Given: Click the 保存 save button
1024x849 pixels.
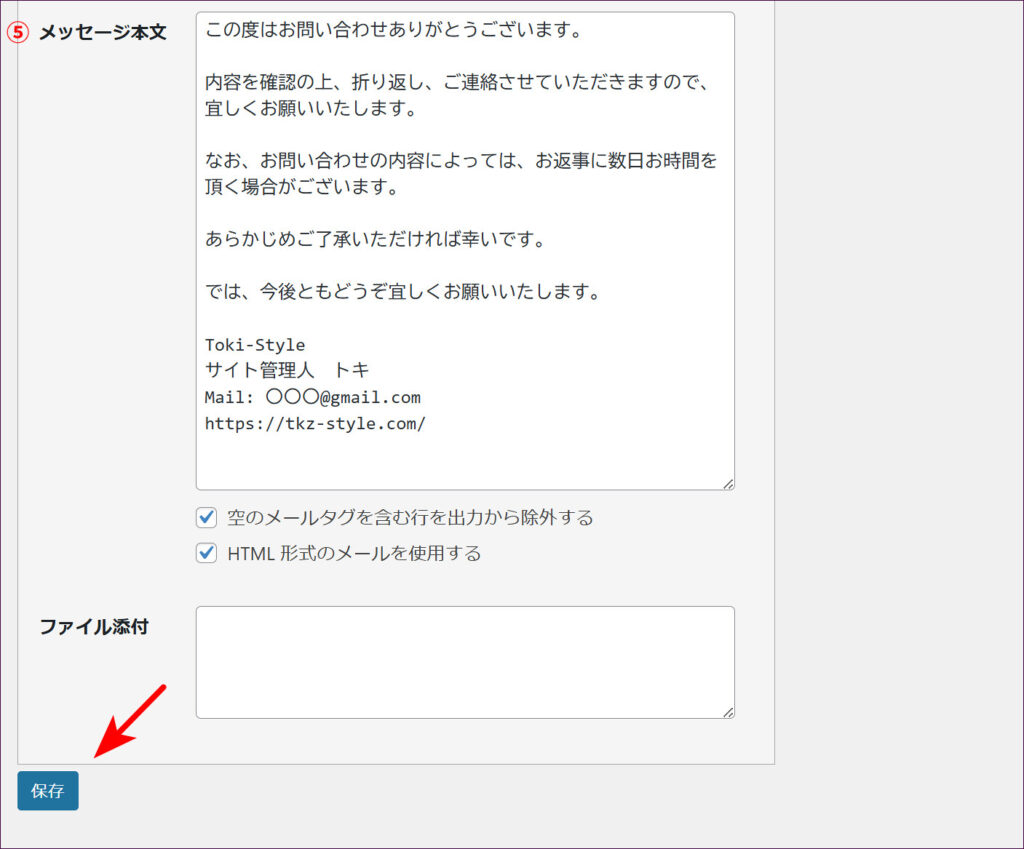Looking at the screenshot, I should click(47, 791).
